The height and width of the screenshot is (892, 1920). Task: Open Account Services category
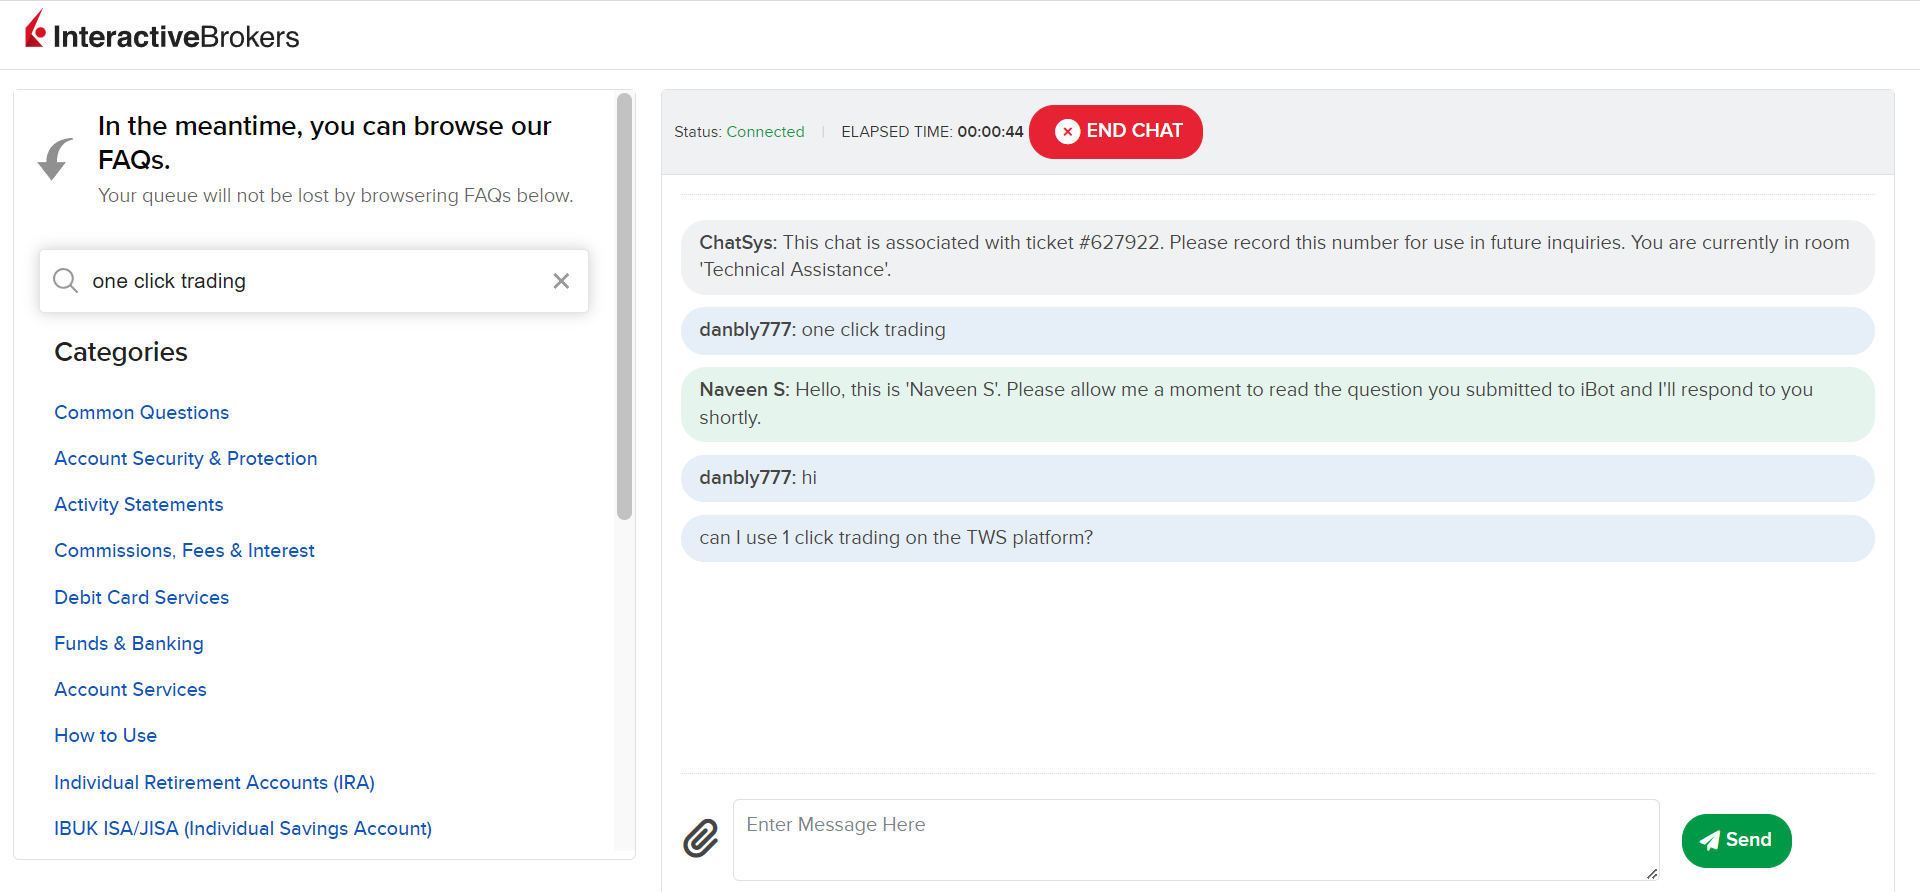point(131,689)
